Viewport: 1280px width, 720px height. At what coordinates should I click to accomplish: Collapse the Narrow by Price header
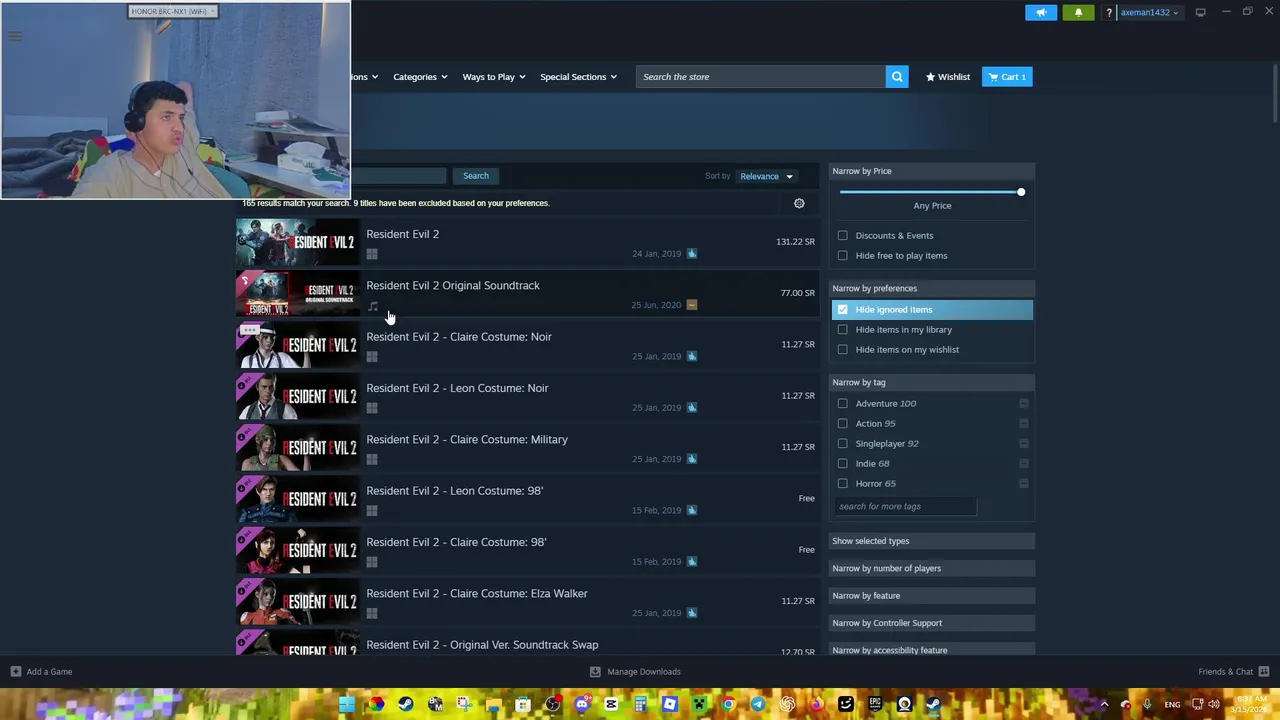click(932, 171)
